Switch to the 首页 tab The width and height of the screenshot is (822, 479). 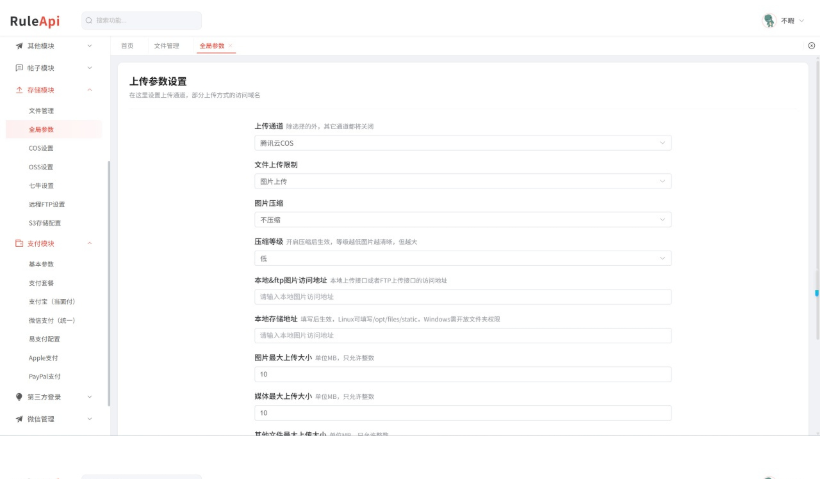(x=127, y=46)
